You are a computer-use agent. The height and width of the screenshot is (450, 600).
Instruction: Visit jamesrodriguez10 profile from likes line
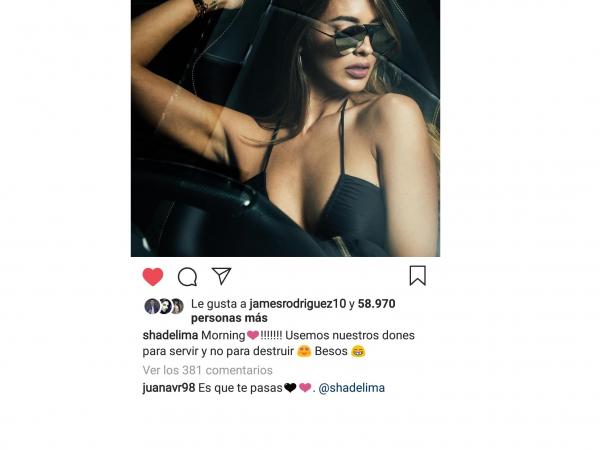tap(297, 304)
